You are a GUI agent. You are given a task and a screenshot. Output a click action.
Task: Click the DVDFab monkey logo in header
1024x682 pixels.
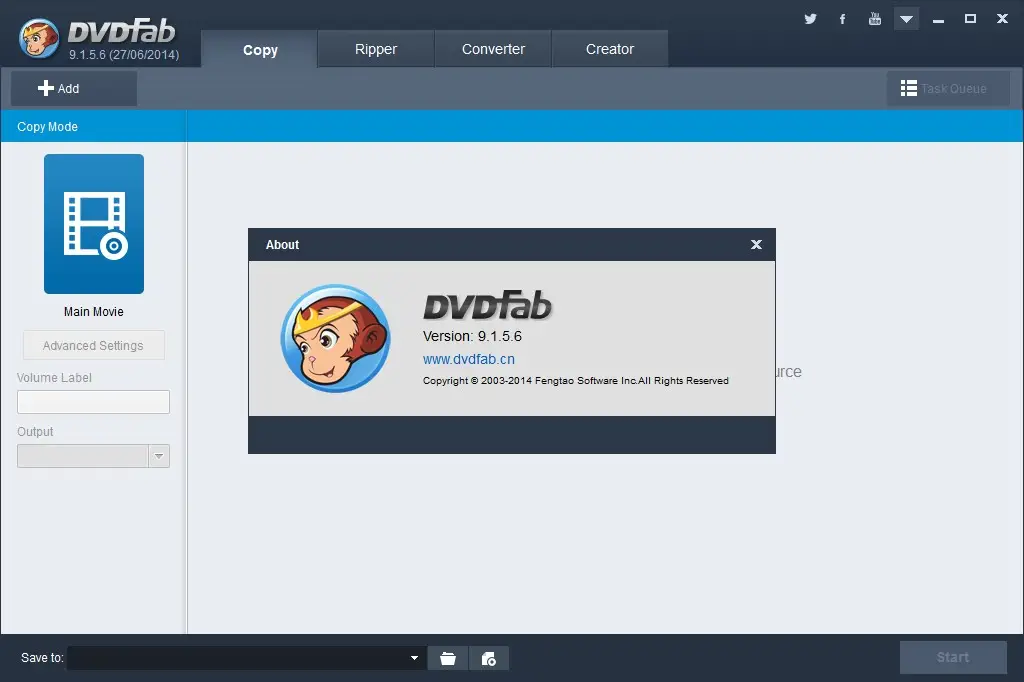click(39, 38)
